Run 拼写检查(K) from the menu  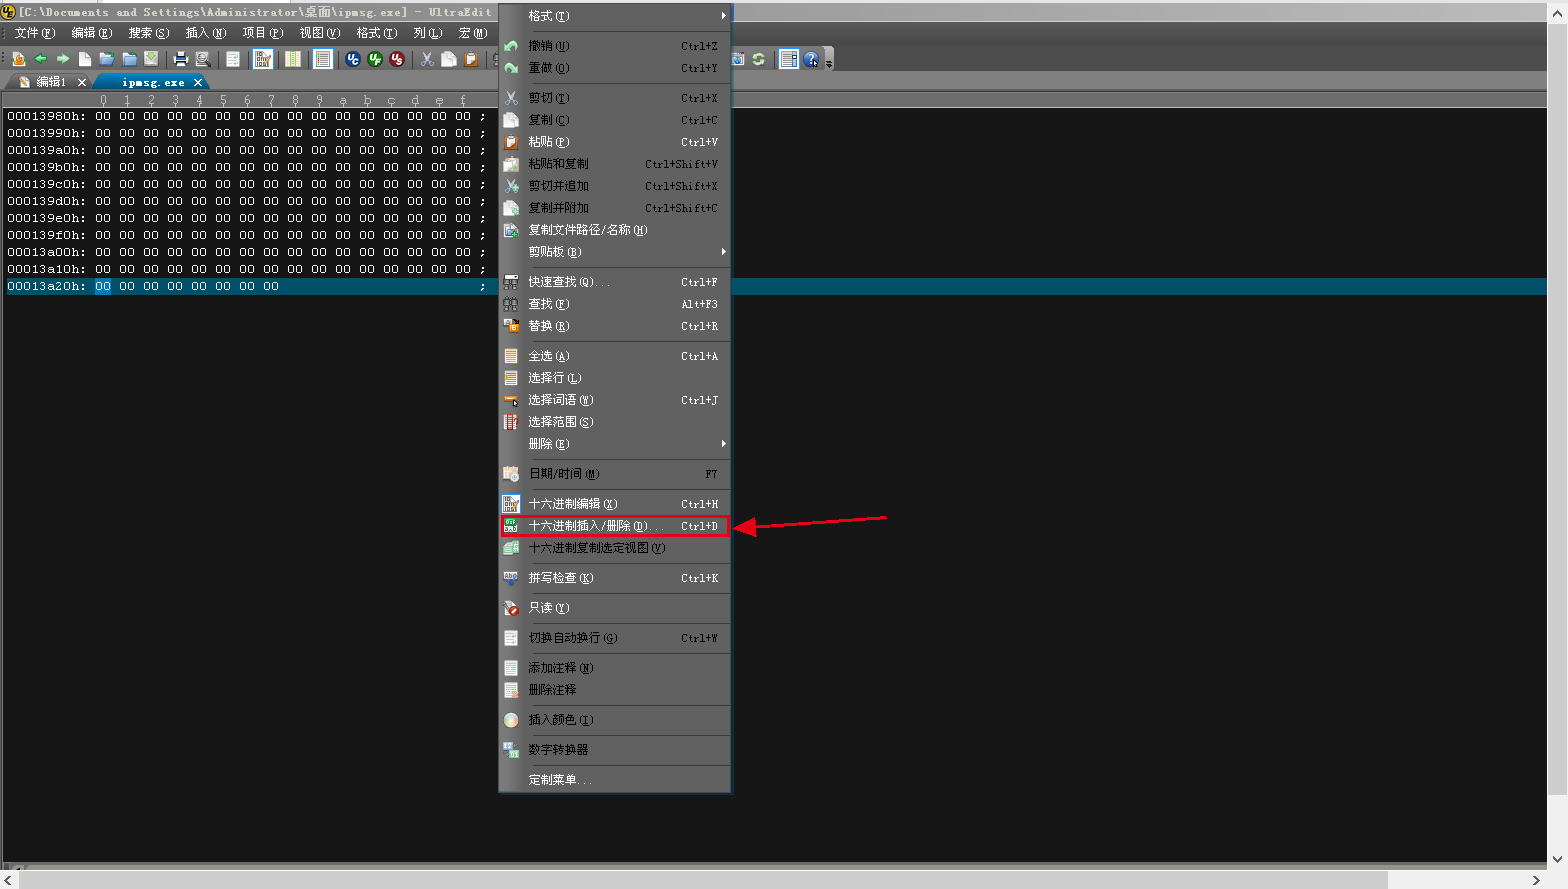click(615, 578)
